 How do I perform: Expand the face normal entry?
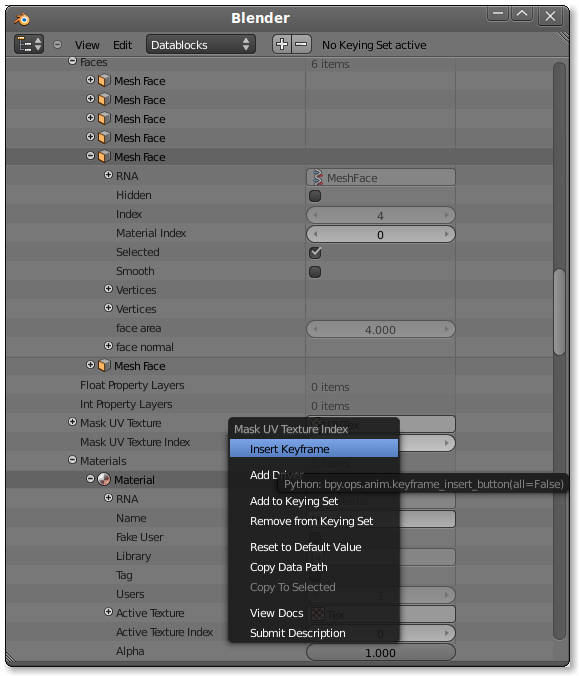108,346
